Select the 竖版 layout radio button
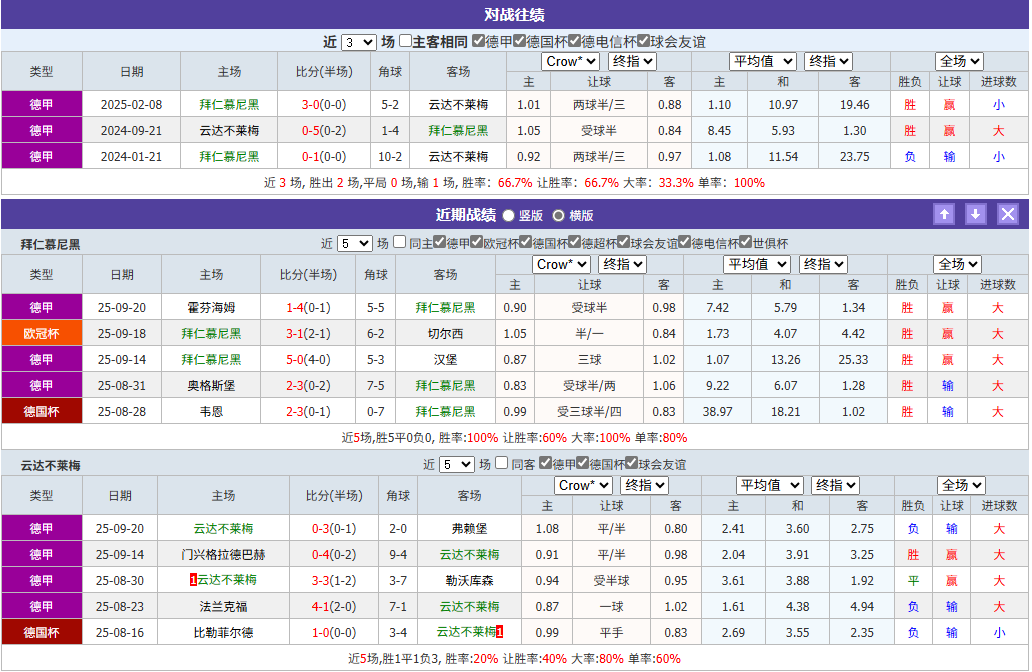The image size is (1032, 672). (x=508, y=214)
